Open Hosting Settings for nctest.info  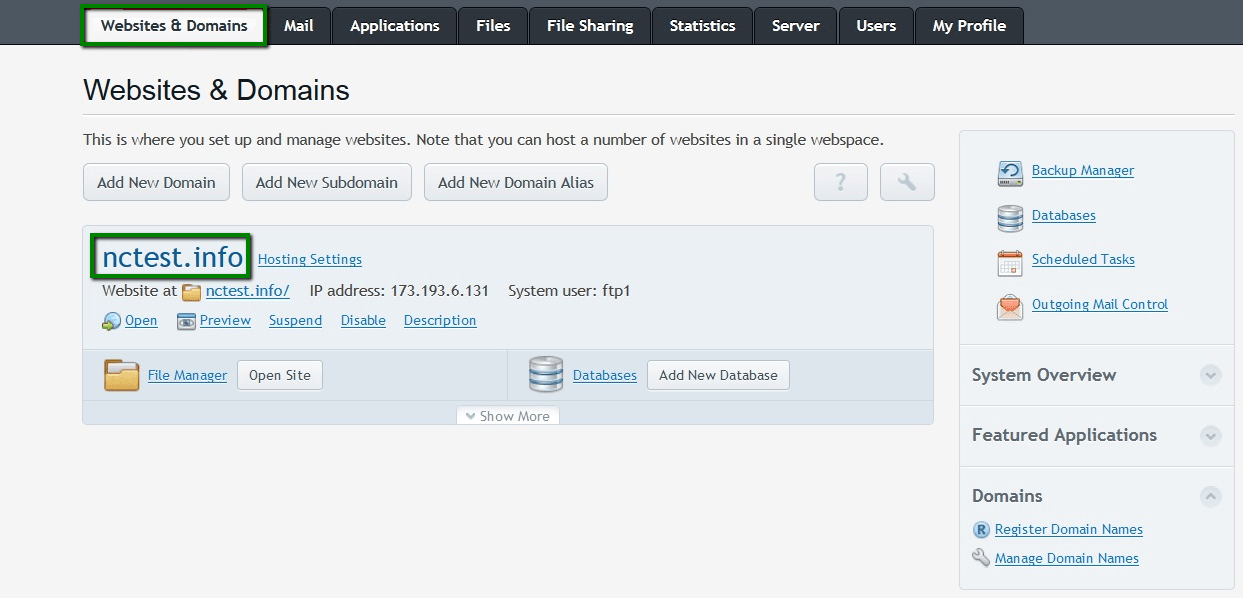pyautogui.click(x=309, y=259)
